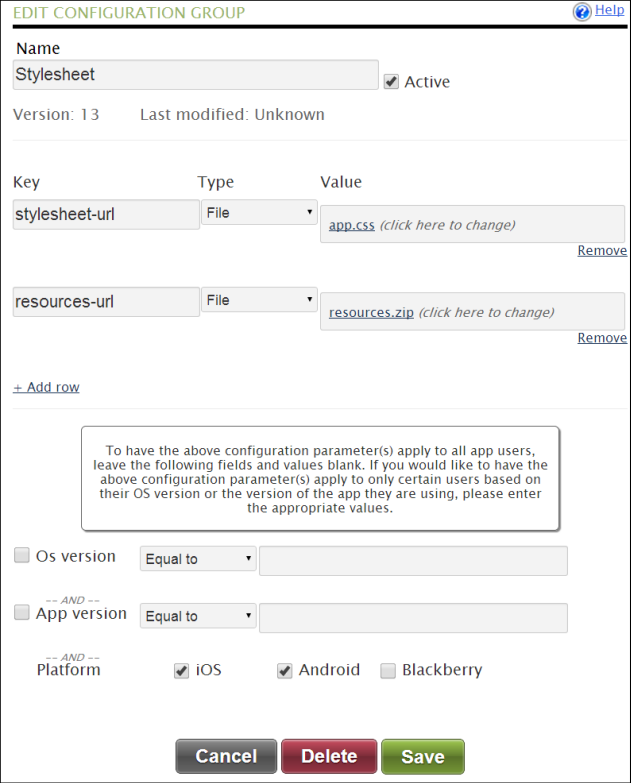Uncheck the Active checkbox
The width and height of the screenshot is (631, 783).
[391, 81]
